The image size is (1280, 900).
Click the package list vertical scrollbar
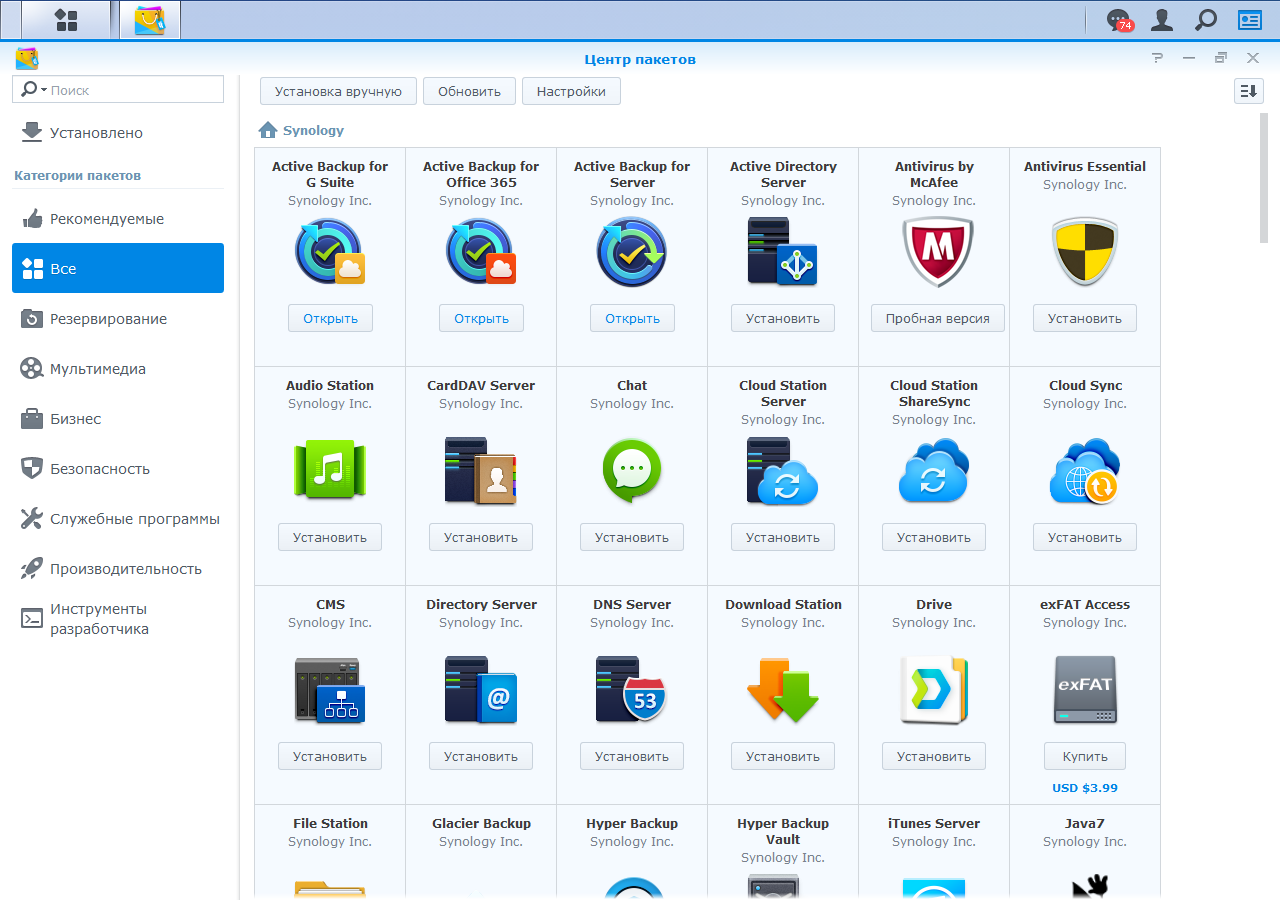pyautogui.click(x=1264, y=178)
